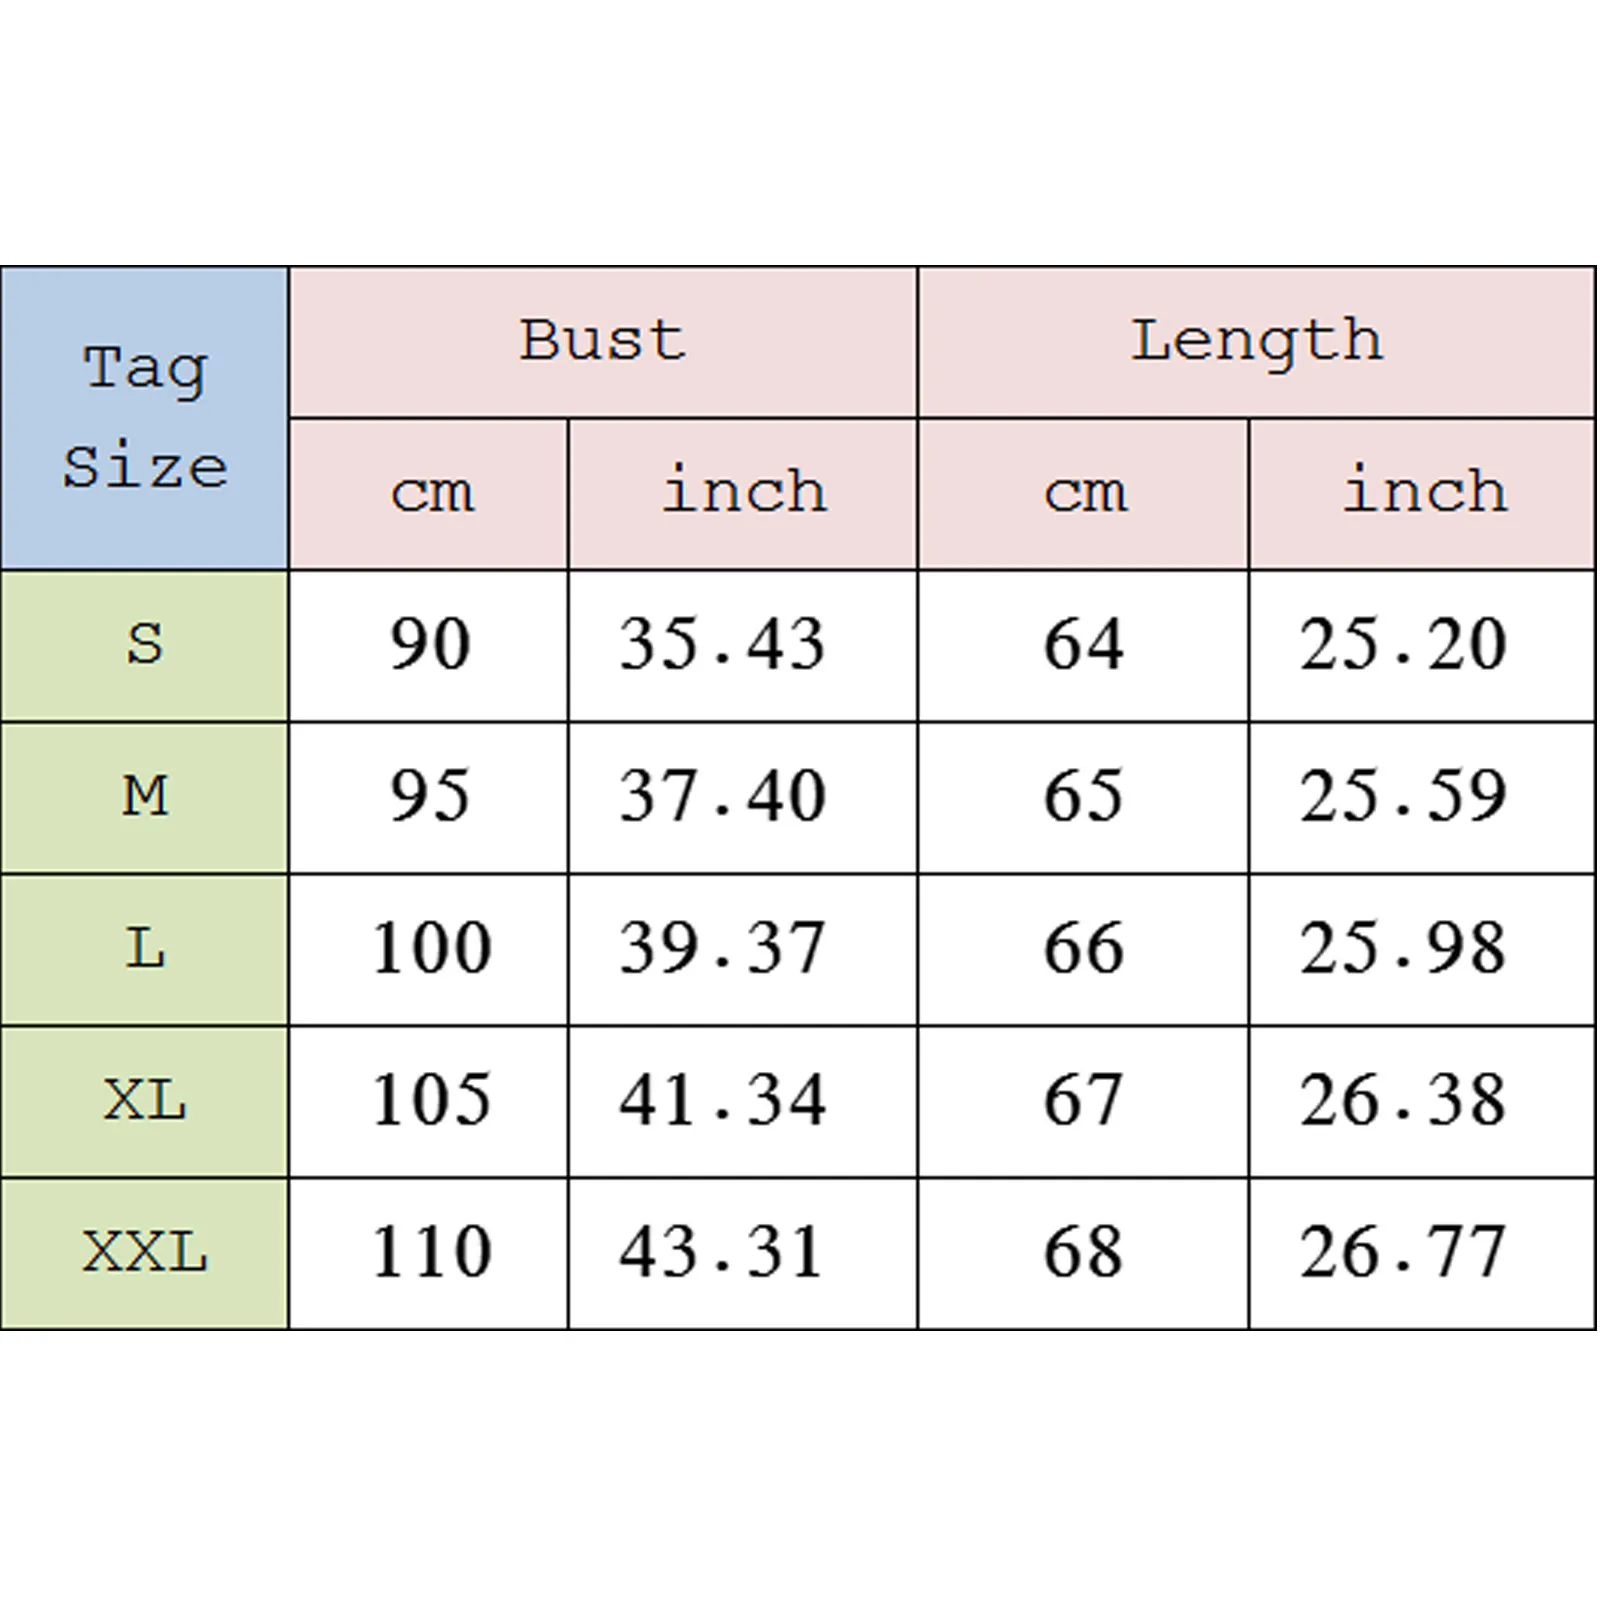Select the L size row label
Image resolution: width=1600 pixels, height=1600 pixels.
(x=145, y=949)
